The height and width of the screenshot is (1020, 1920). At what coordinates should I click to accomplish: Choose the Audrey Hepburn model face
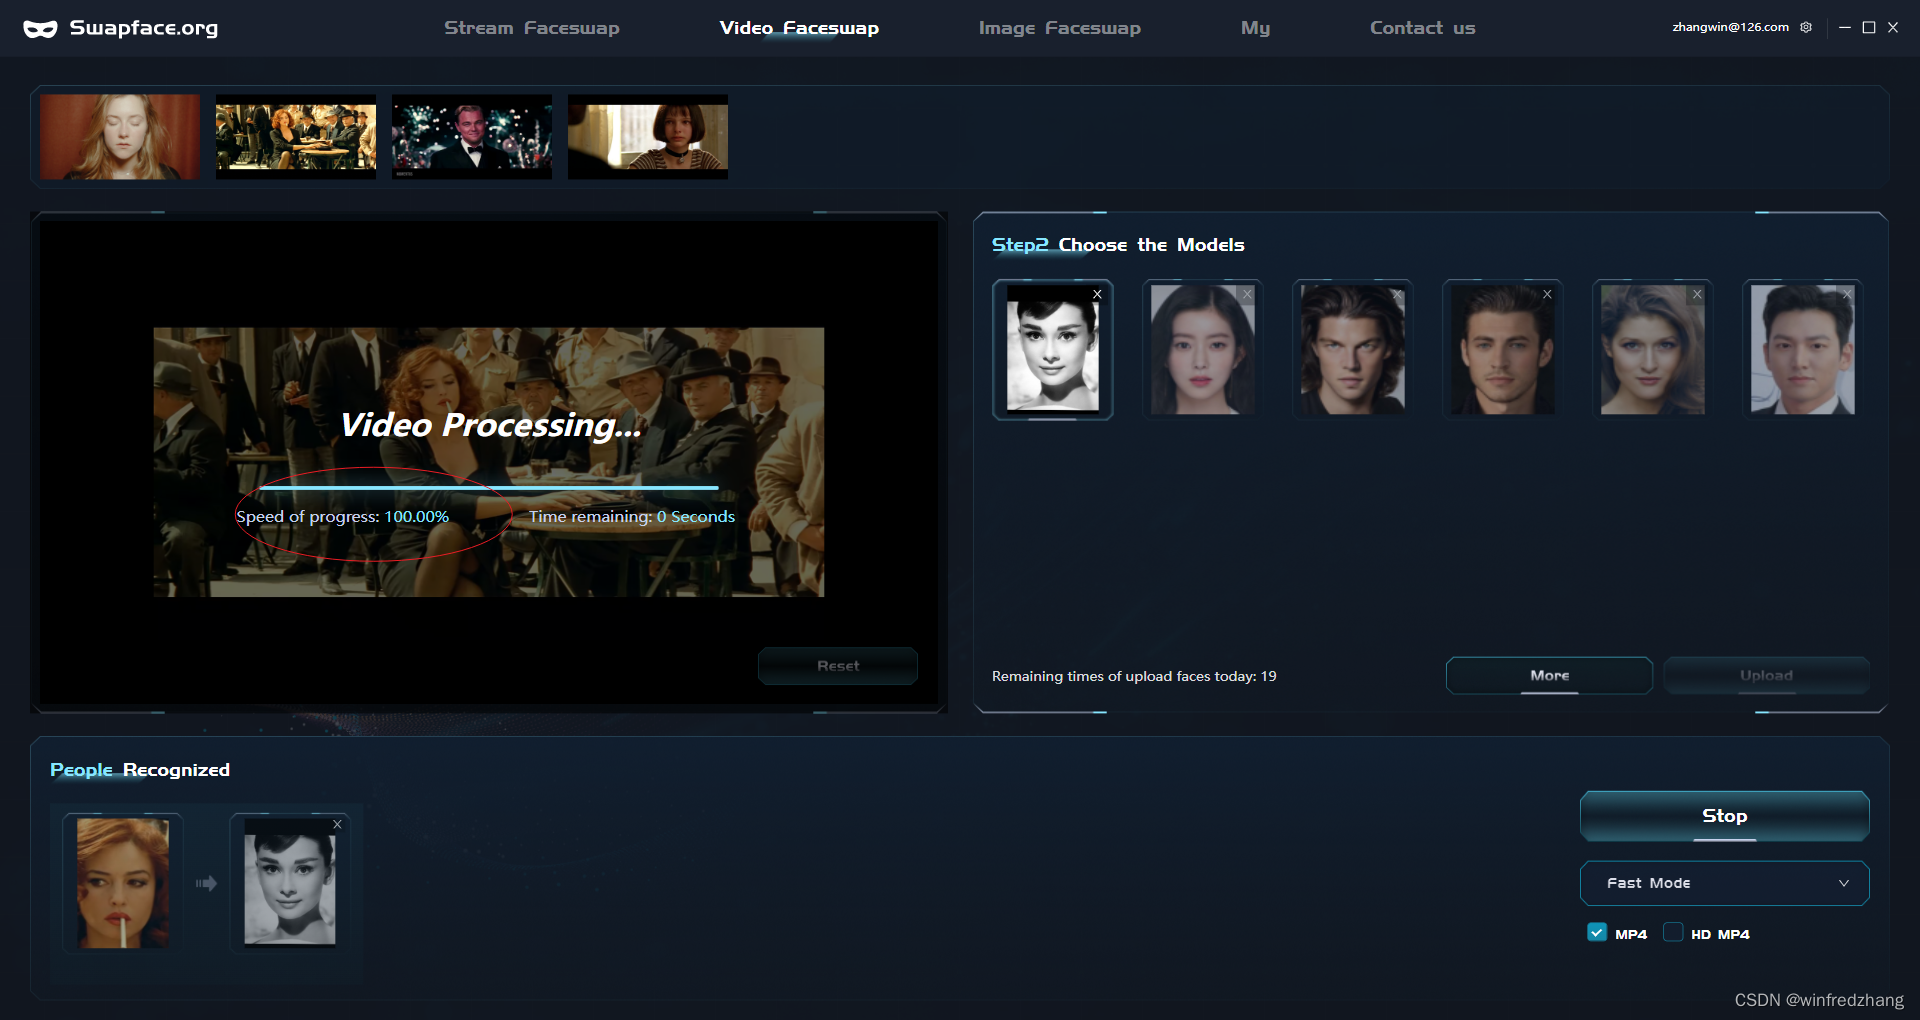[1052, 349]
